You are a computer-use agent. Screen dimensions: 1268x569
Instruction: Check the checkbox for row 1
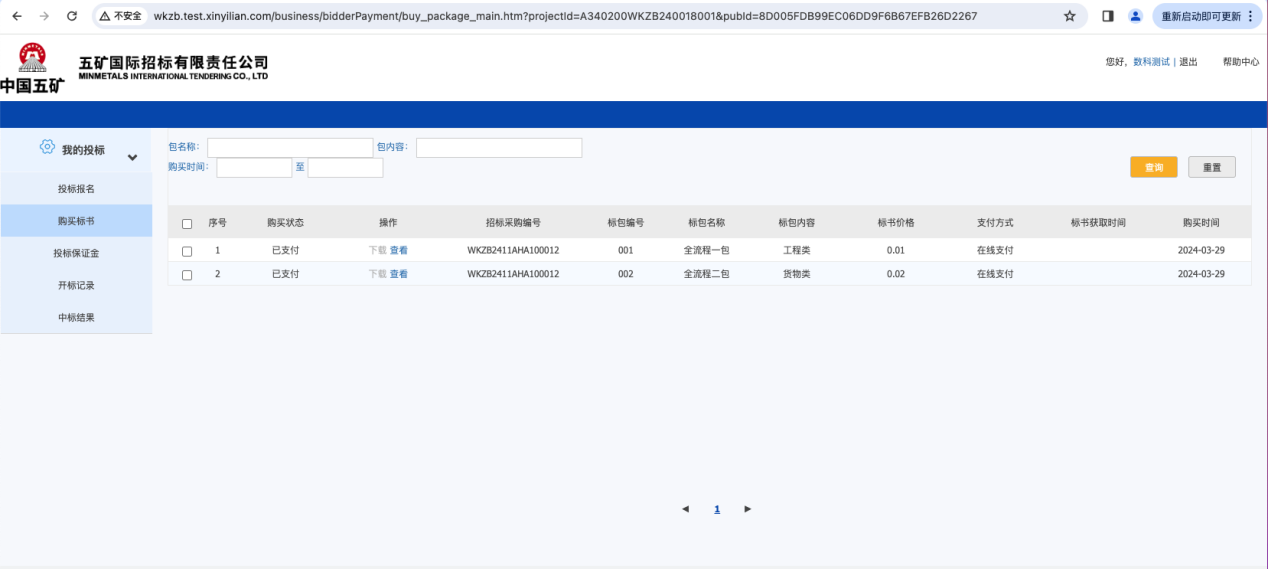coord(187,251)
